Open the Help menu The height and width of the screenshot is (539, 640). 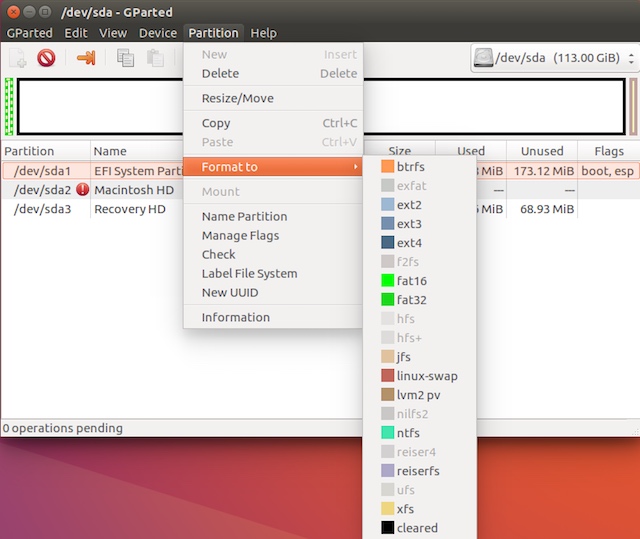(264, 33)
